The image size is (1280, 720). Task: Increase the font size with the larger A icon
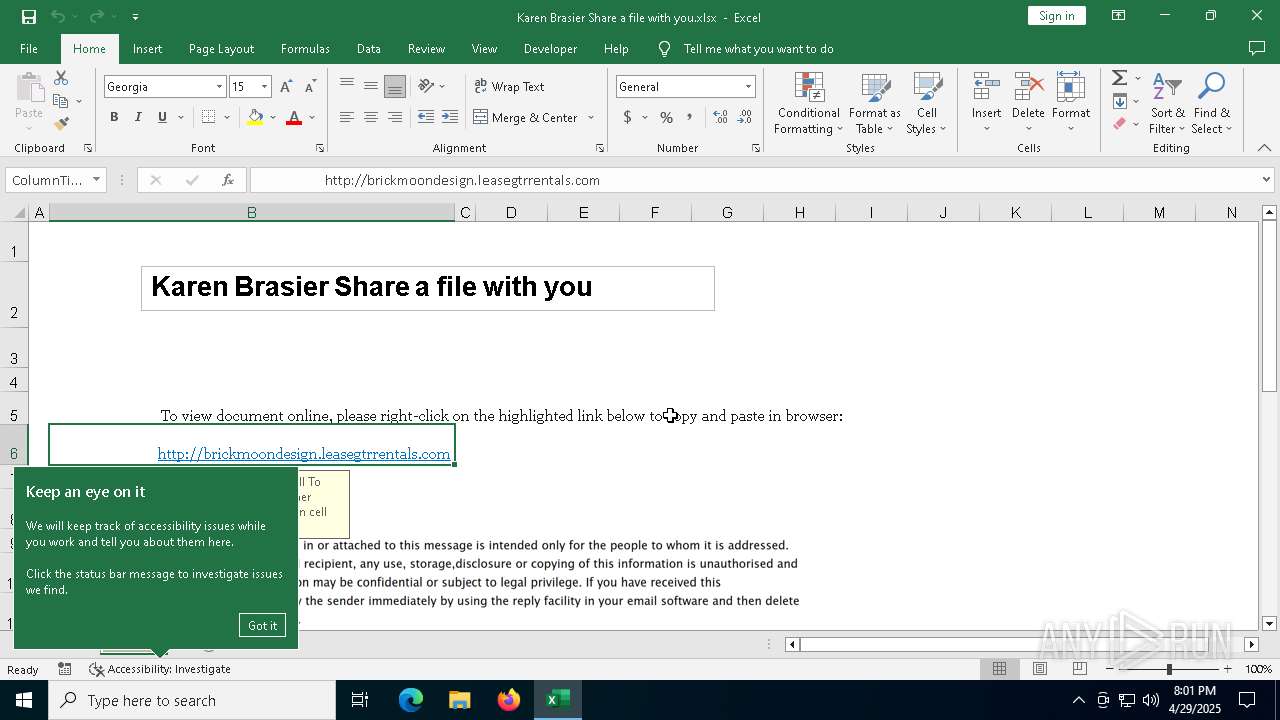click(x=287, y=87)
